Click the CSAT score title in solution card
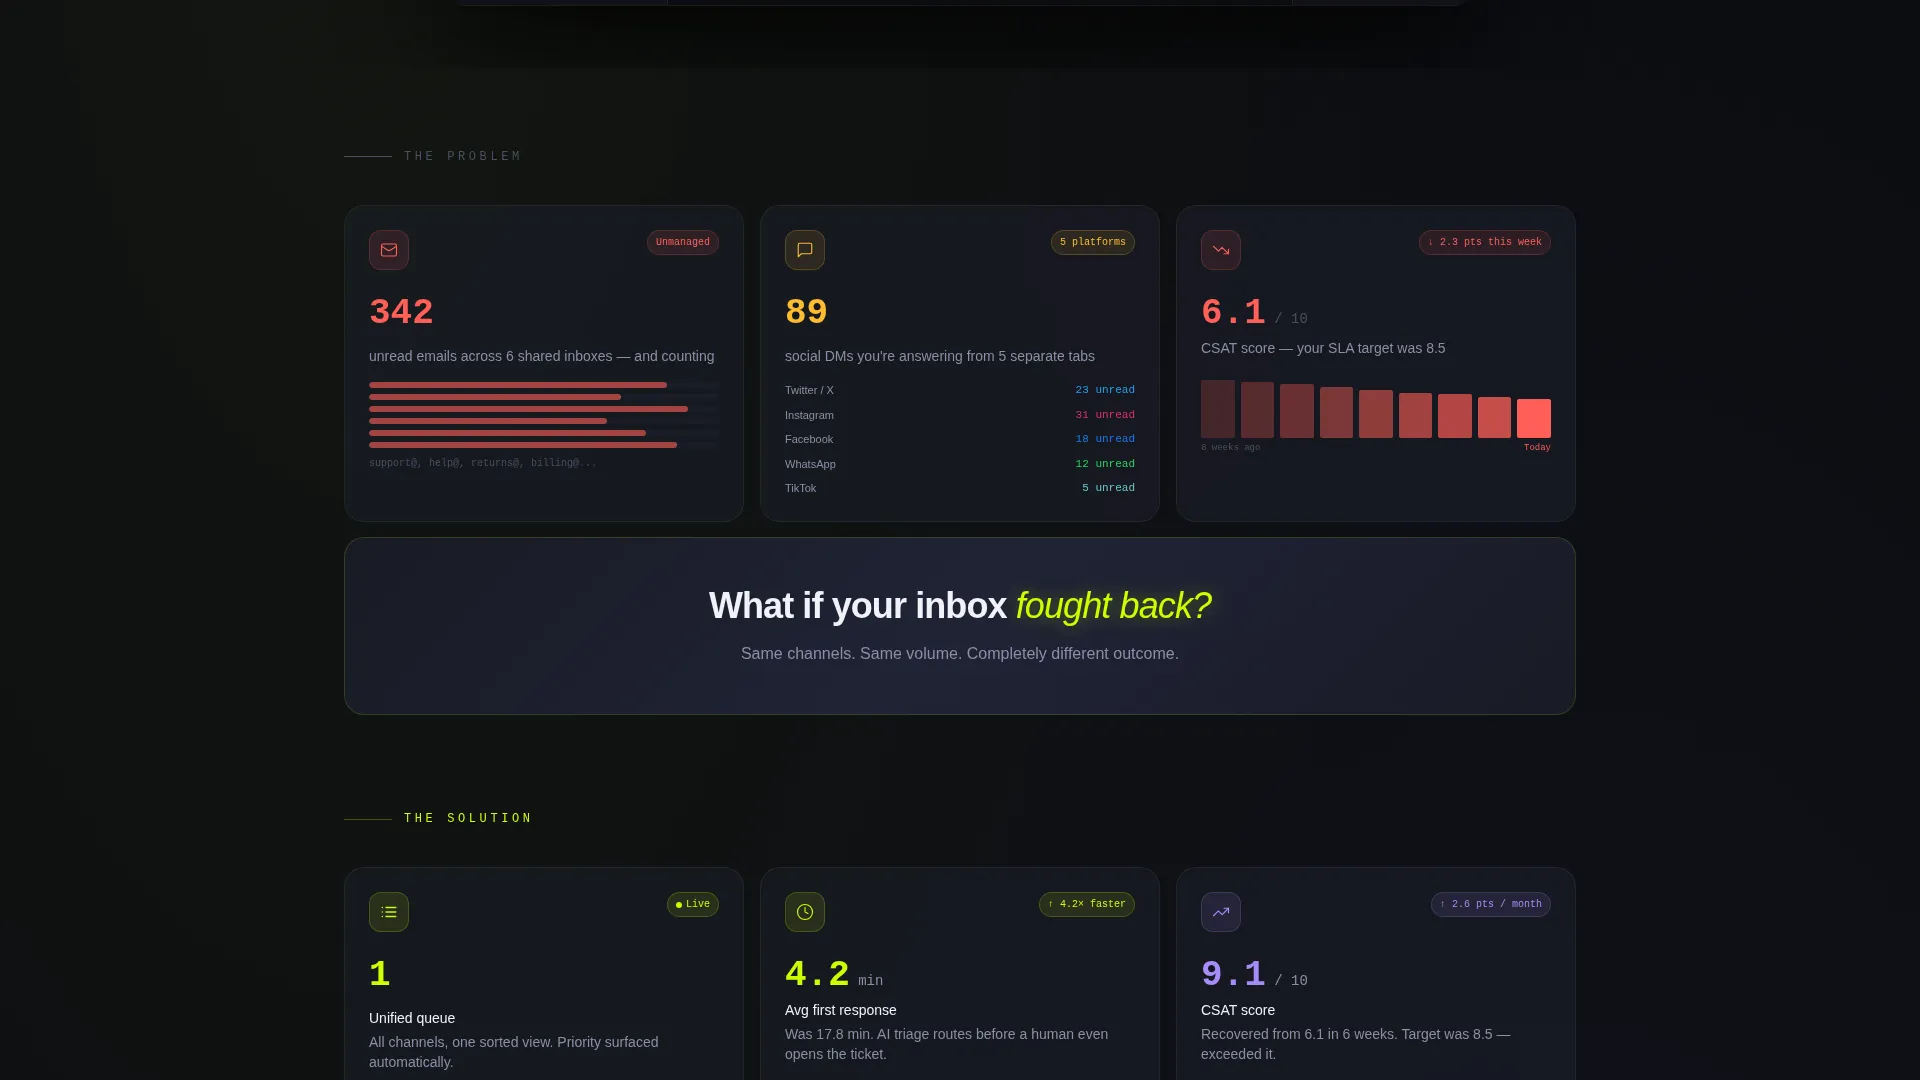This screenshot has height=1080, width=1920. point(1238,1010)
